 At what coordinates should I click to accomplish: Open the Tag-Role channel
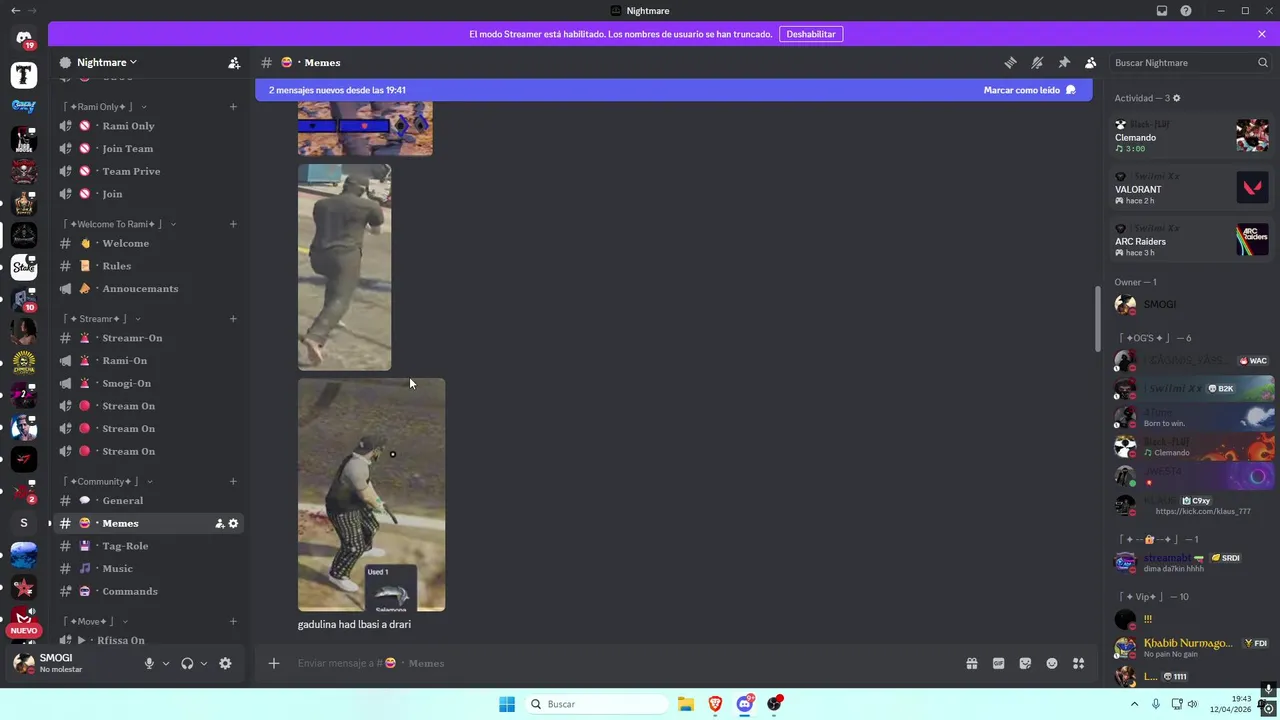point(148,546)
